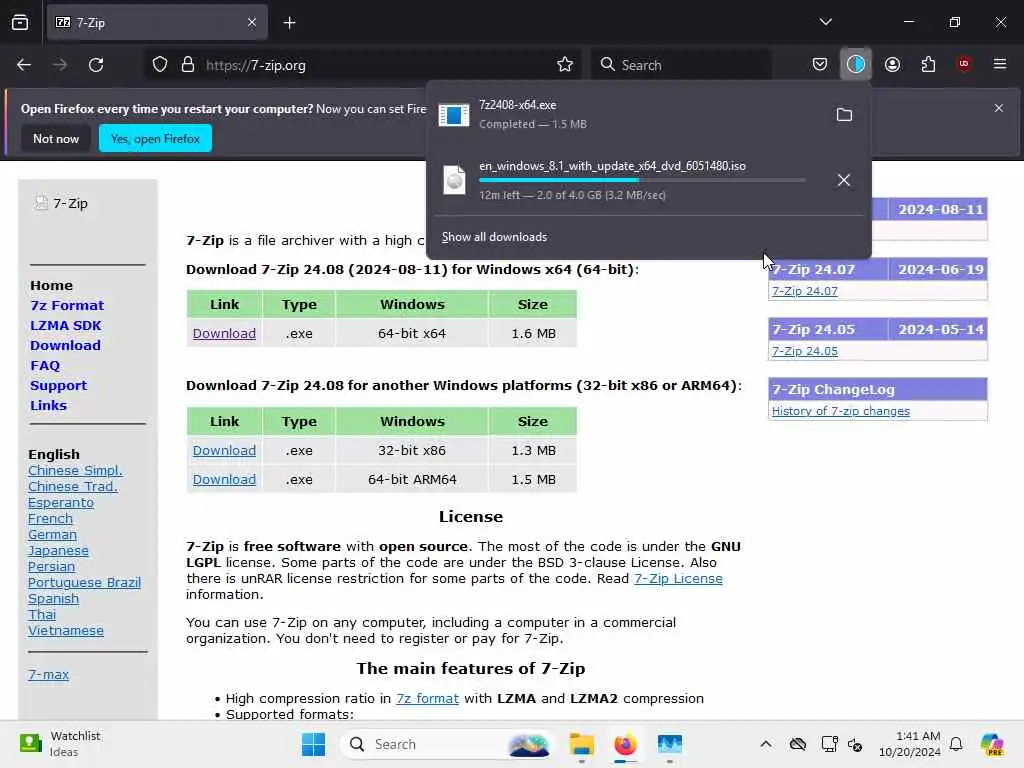Viewport: 1024px width, 768px height.
Task: Close the 7-Zip browser tab
Action: coord(252,23)
